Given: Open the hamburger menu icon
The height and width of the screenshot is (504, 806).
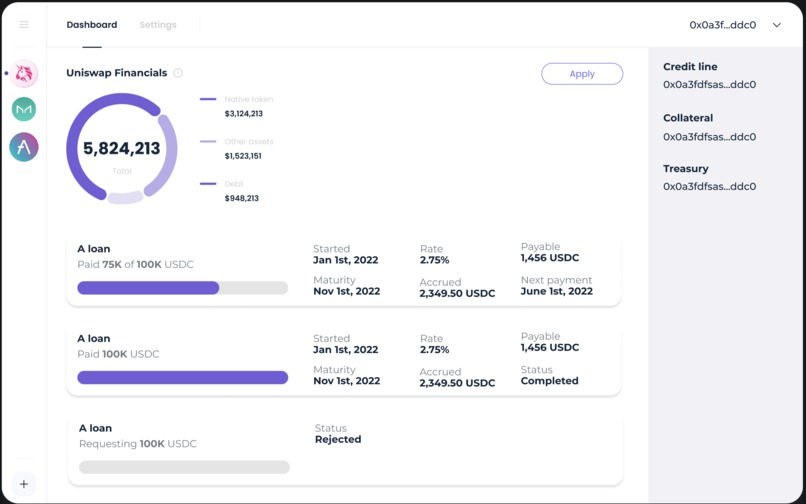Looking at the screenshot, I should click(x=24, y=25).
